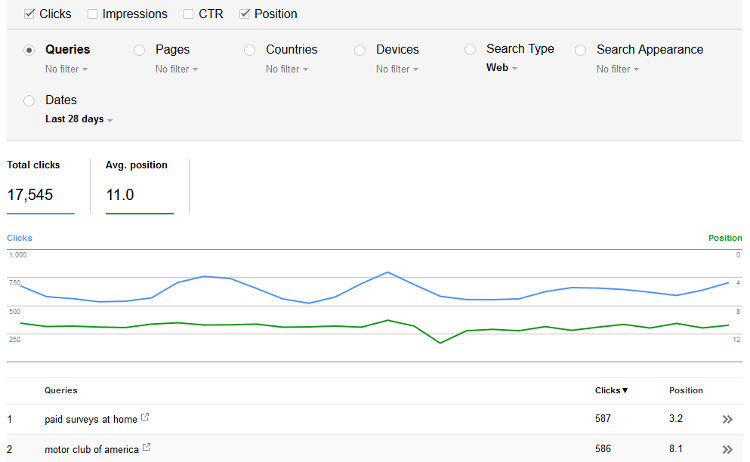Click double-arrow icon in 'paid surveys at home' row
Screen dimensions: 750x462
click(x=727, y=419)
